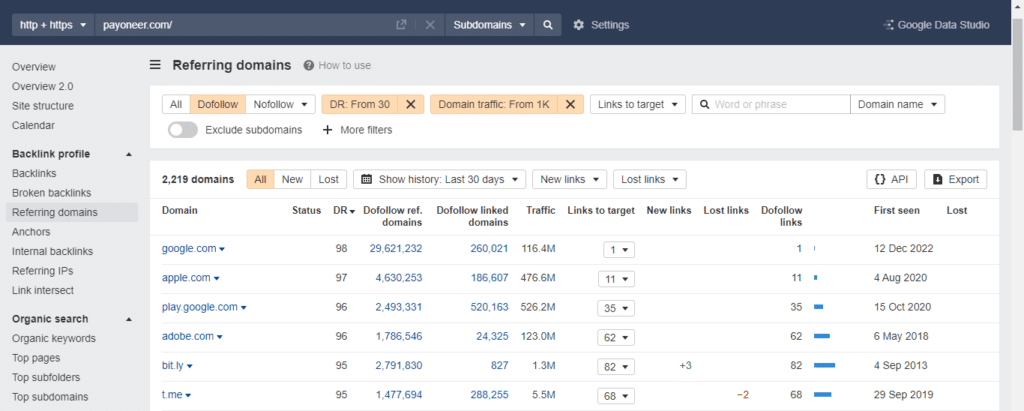Viewport: 1024px width, 411px height.
Task: Open Anchors in the sidebar
Action: (x=31, y=231)
